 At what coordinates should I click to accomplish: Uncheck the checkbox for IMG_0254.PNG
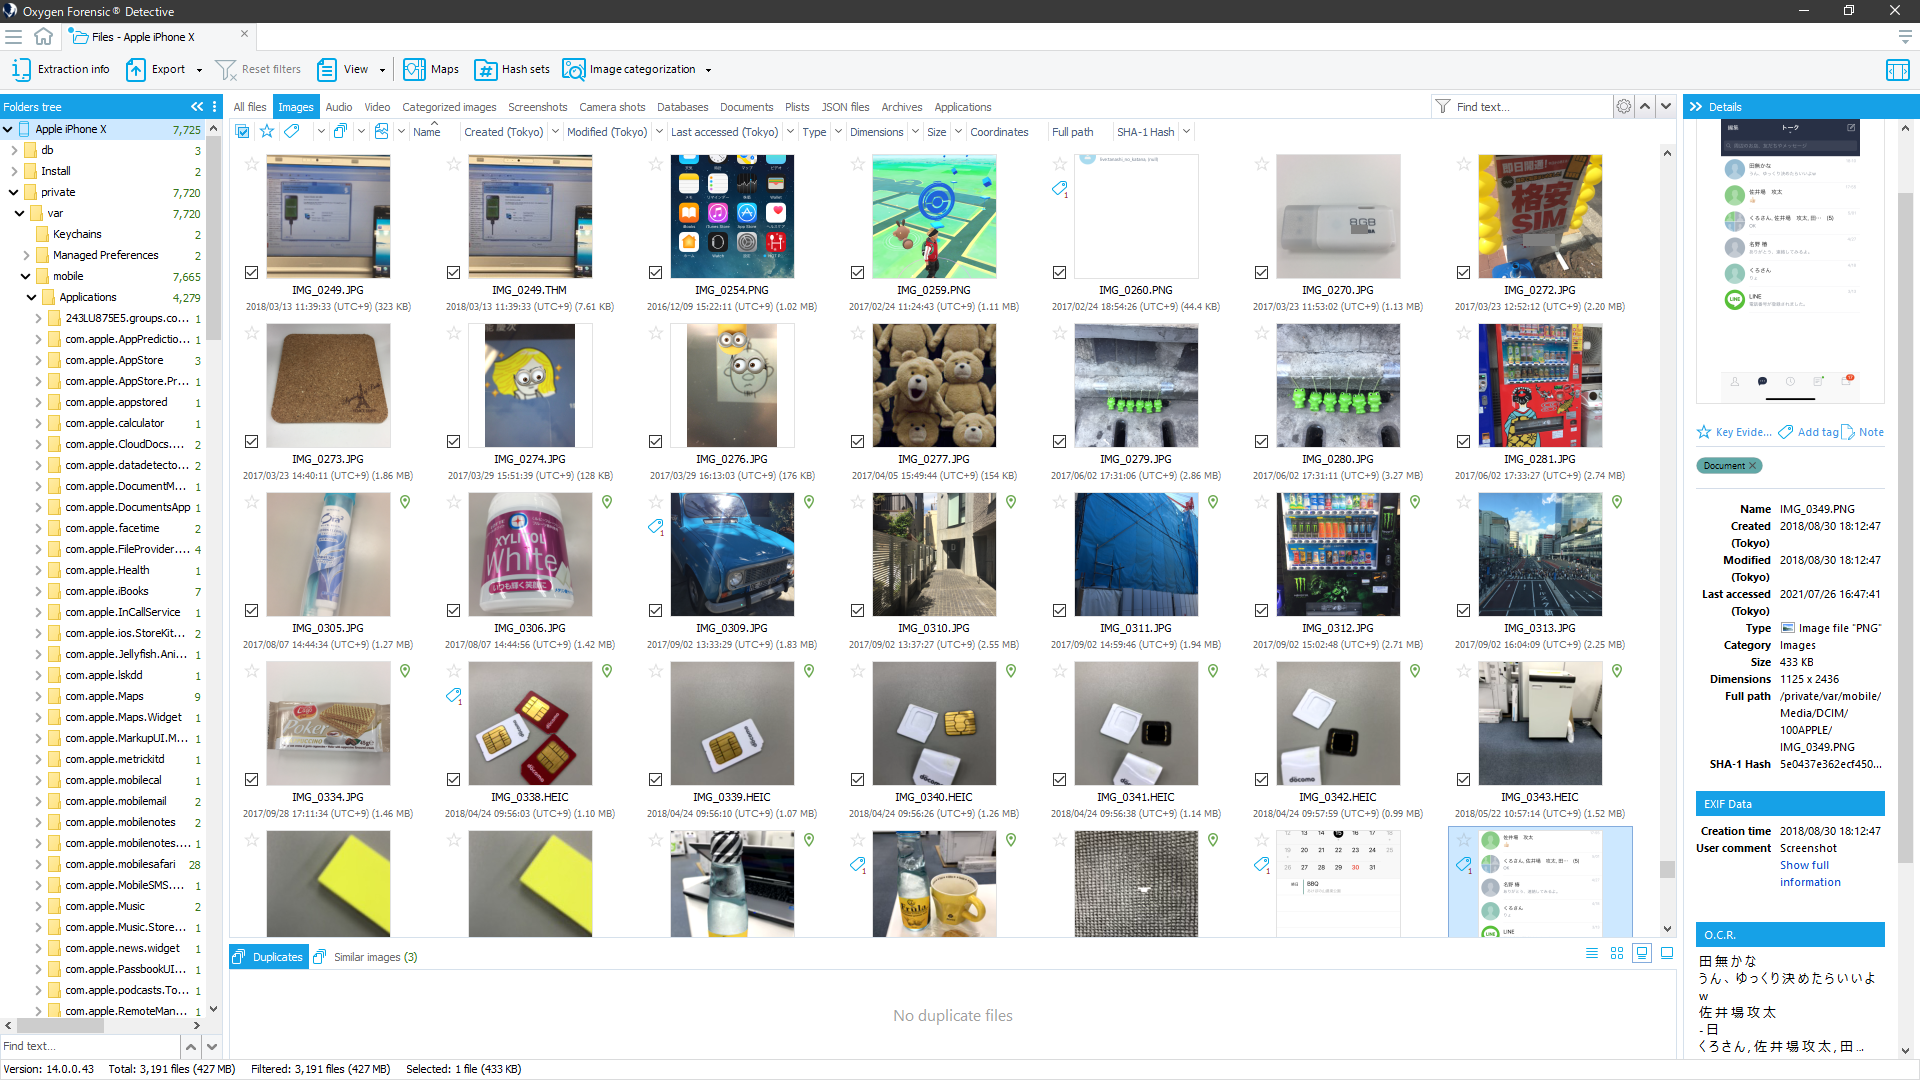coord(655,273)
